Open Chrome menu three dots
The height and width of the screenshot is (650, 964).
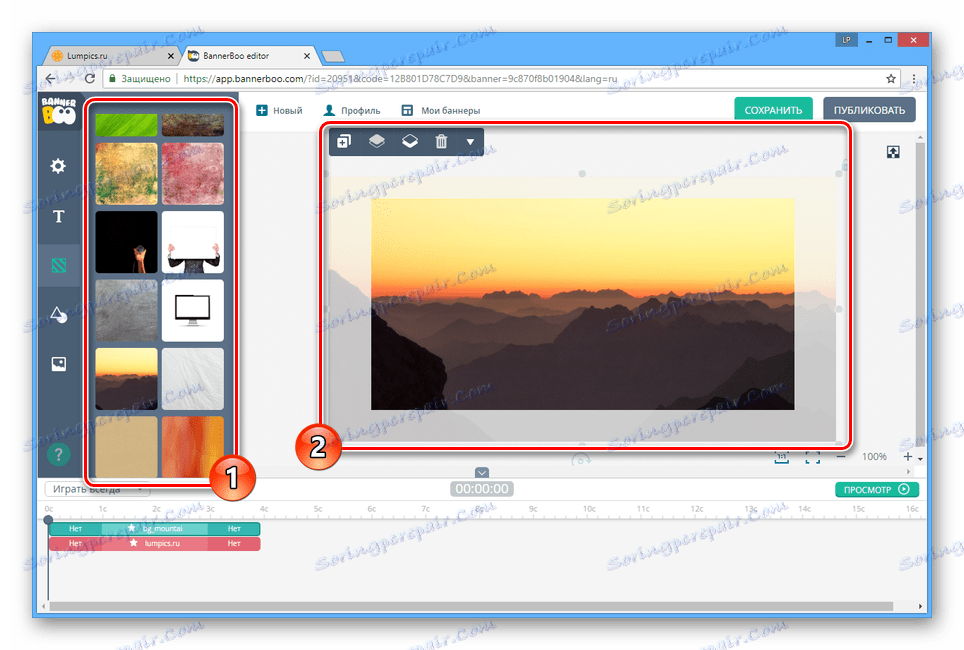click(914, 79)
